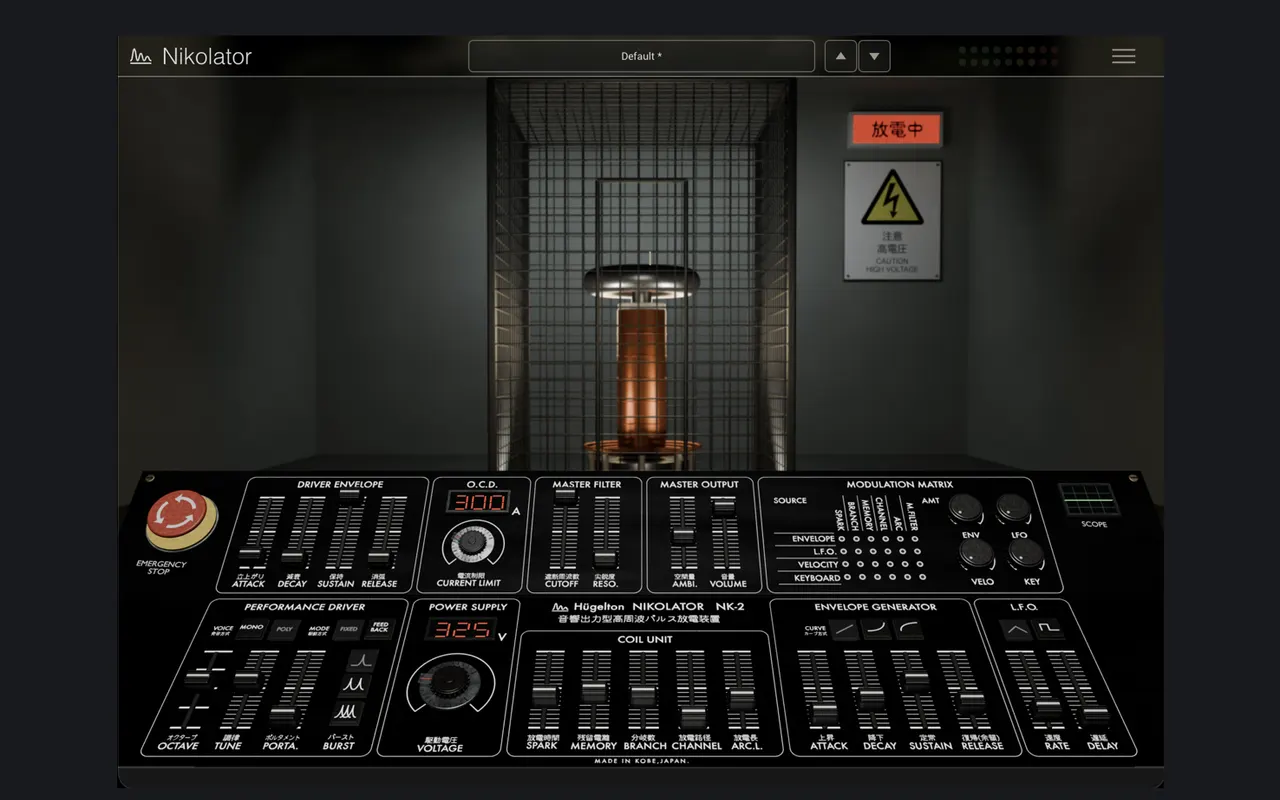Toggle Envelope to Spark matrix point
Screen dimensions: 1280x800
[x=842, y=539]
